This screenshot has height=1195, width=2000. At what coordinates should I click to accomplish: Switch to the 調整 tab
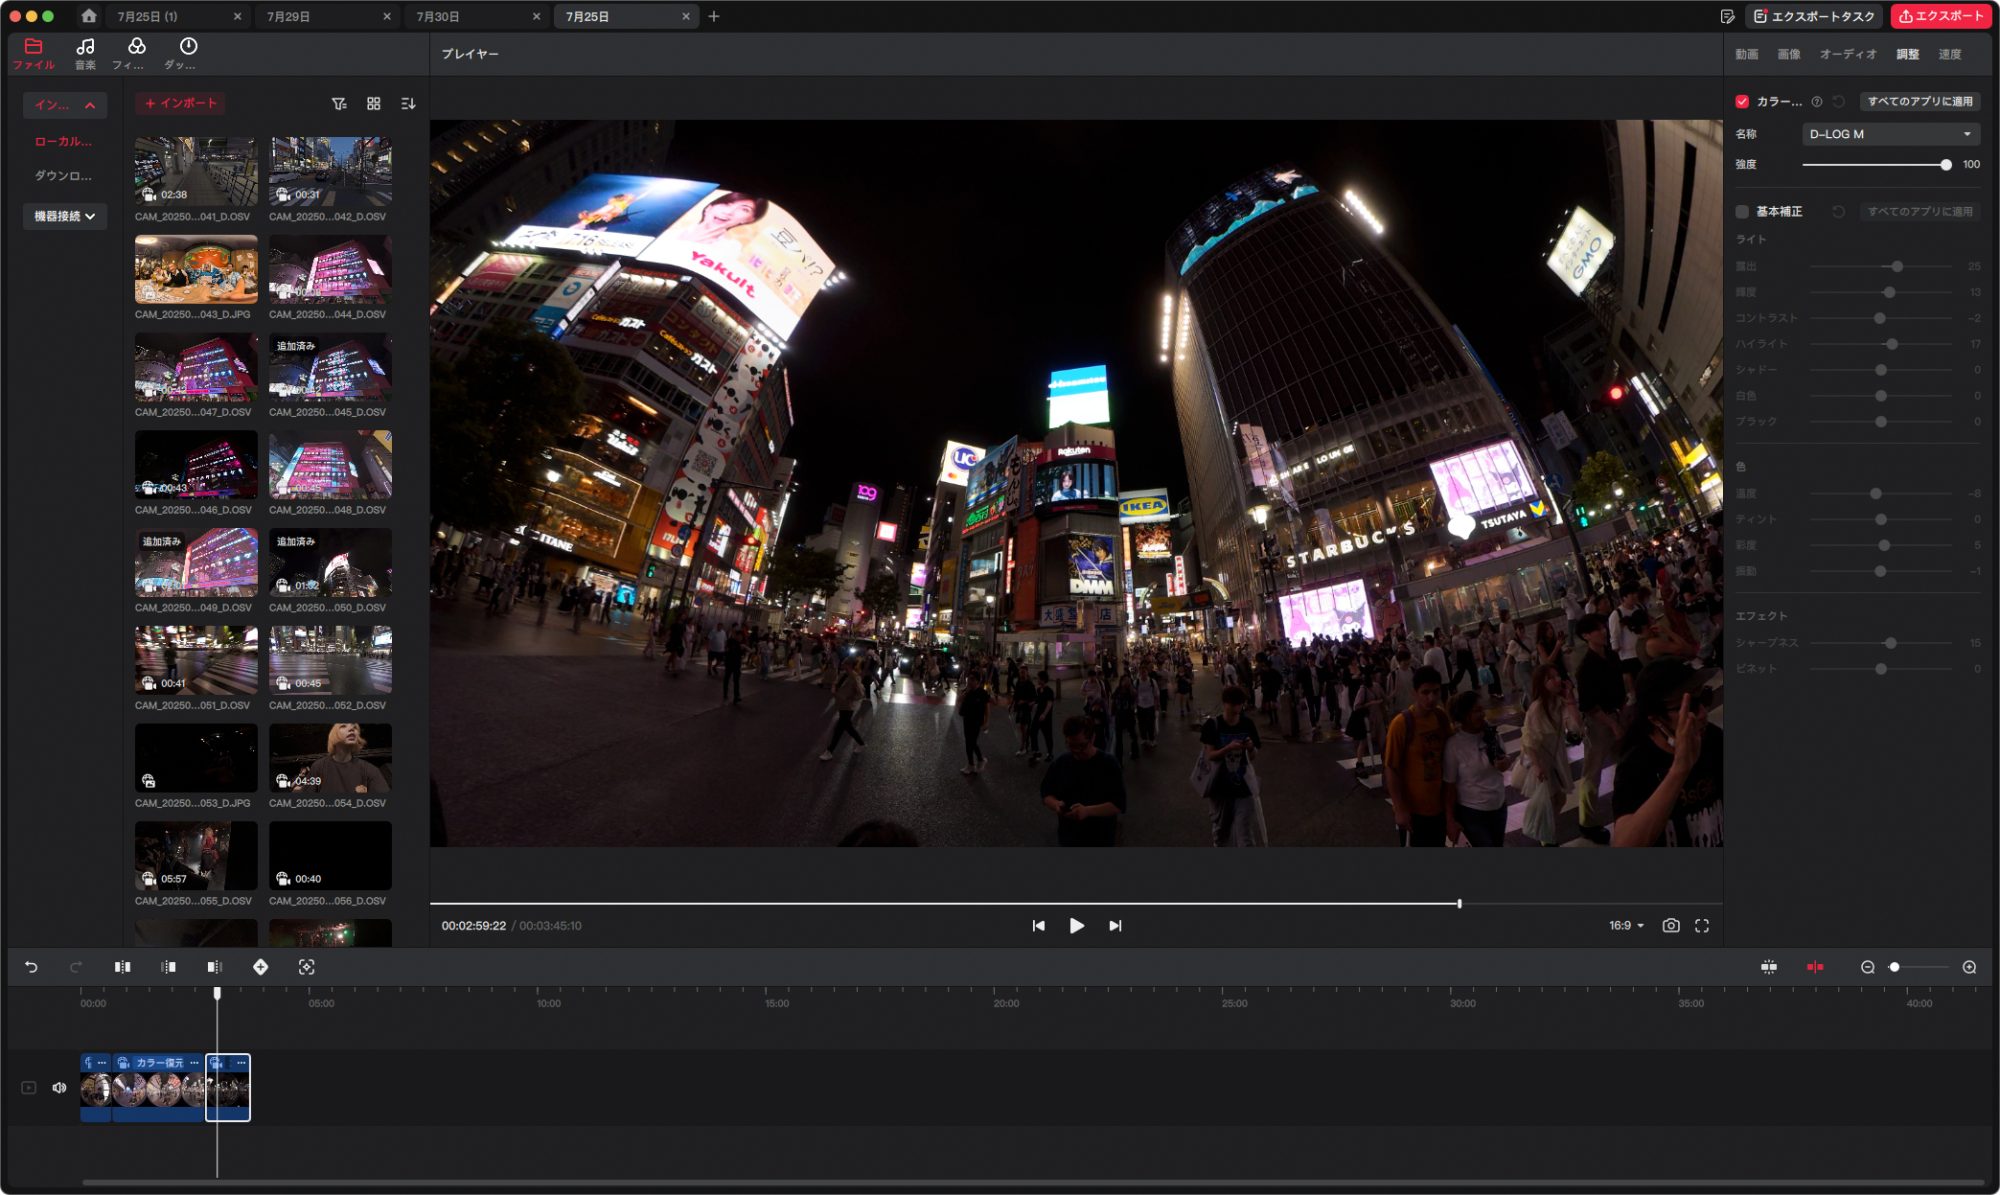point(1907,54)
